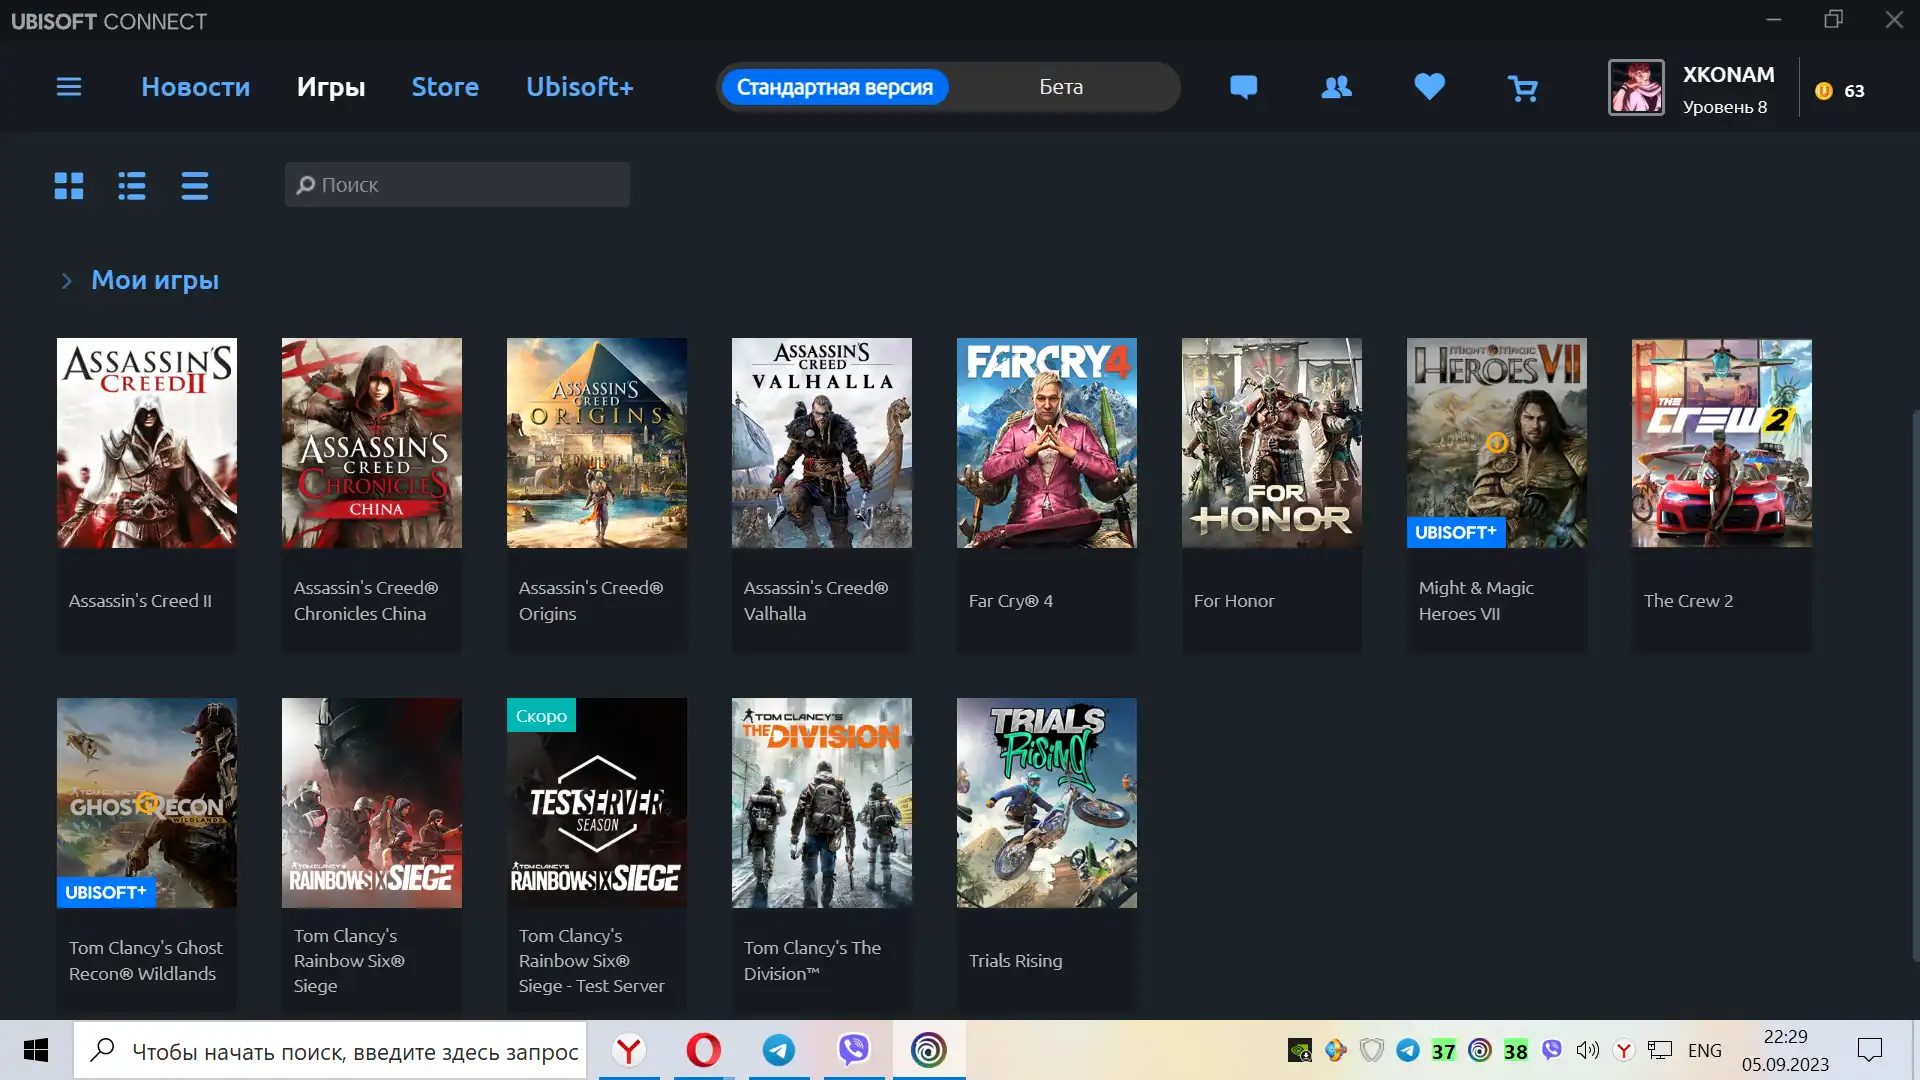Open the Ubisoft+ tab
Image resolution: width=1920 pixels, height=1080 pixels.
(x=580, y=87)
